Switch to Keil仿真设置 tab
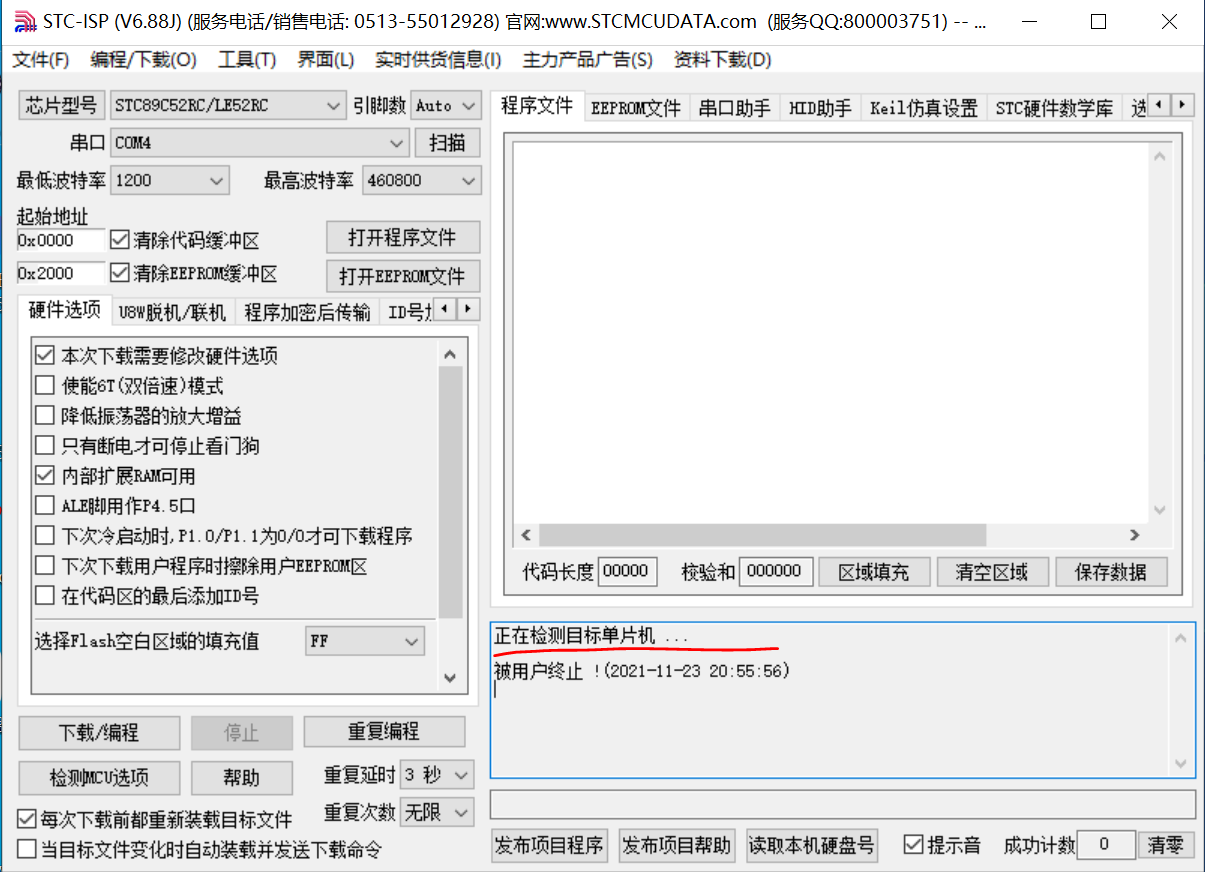The image size is (1205, 872). 924,108
